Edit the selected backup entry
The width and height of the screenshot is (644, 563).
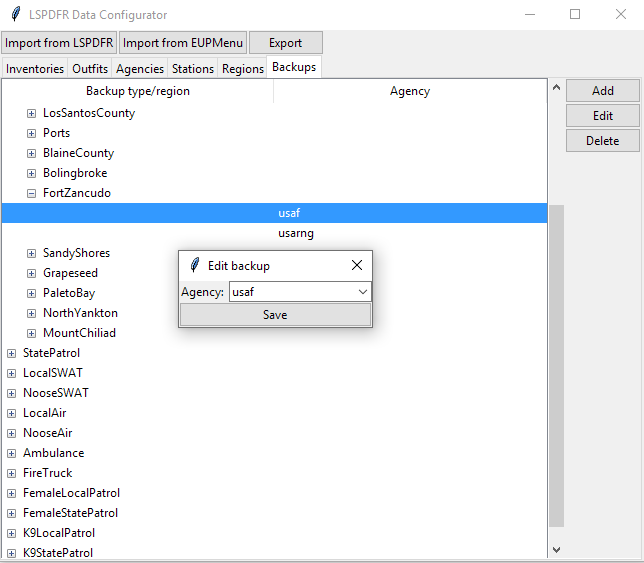[x=603, y=116]
